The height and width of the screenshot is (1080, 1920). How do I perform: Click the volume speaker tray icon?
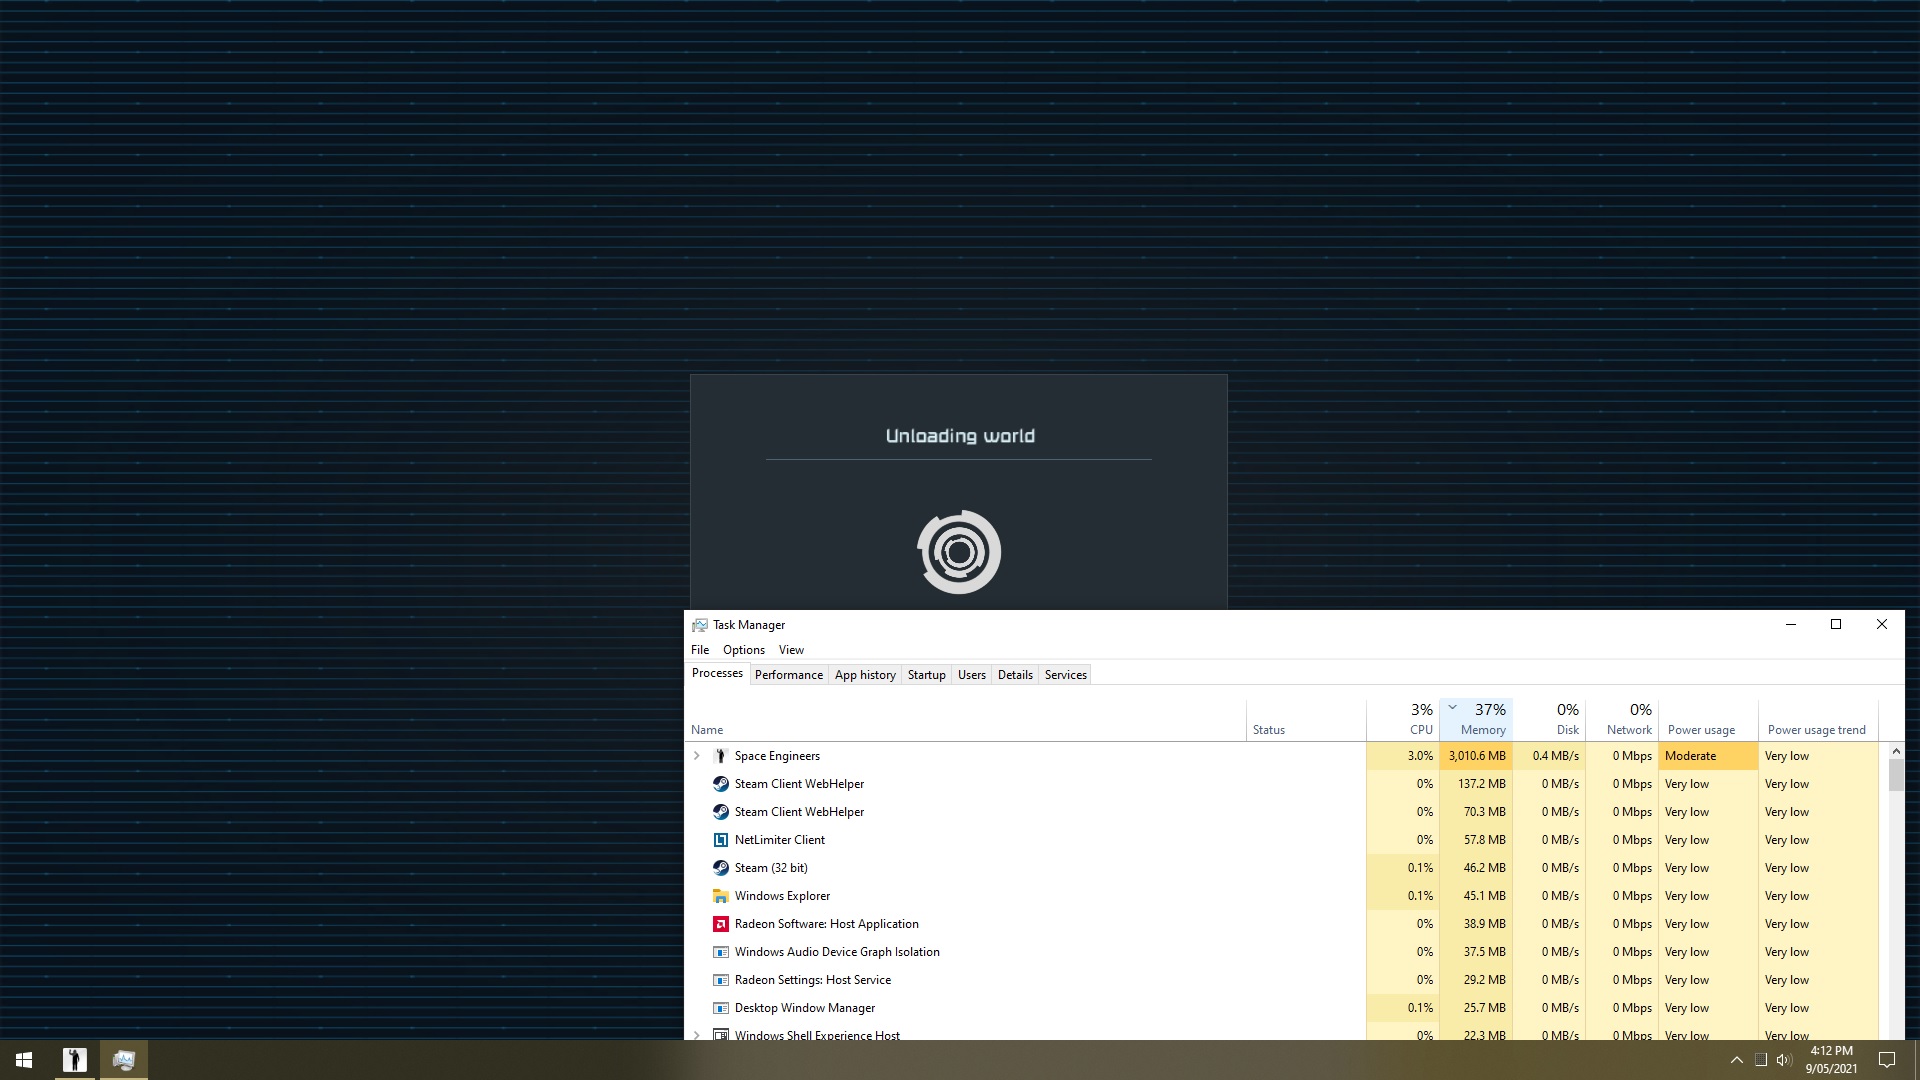pos(1784,1060)
